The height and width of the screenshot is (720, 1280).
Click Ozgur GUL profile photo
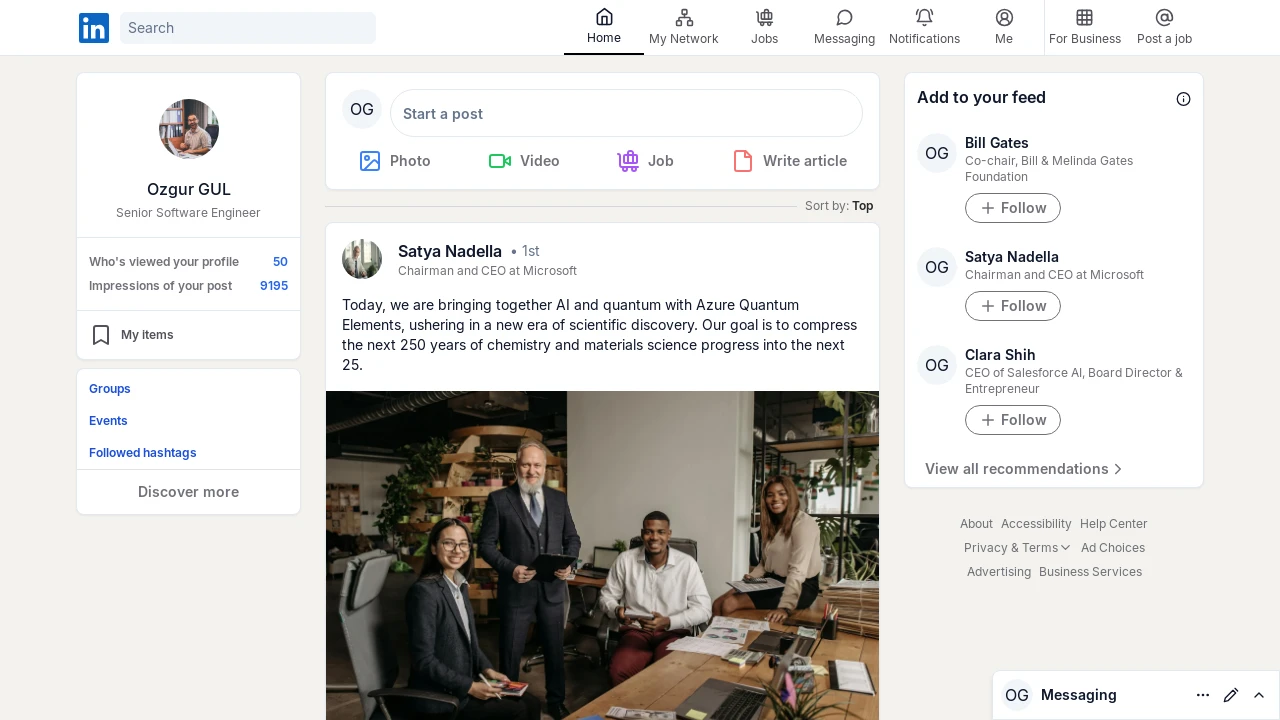[189, 129]
